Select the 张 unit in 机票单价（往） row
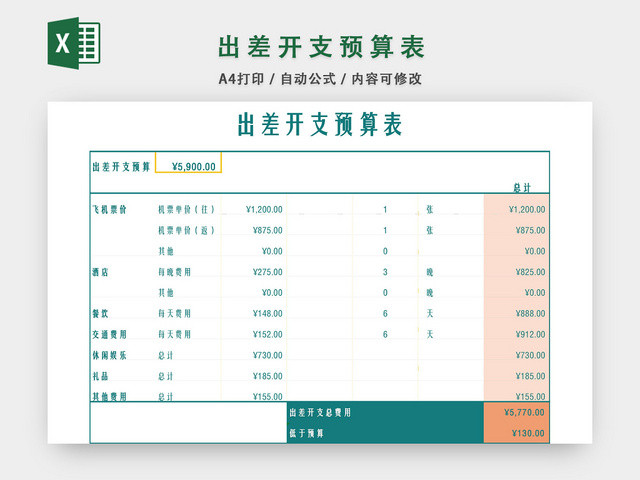 430,209
